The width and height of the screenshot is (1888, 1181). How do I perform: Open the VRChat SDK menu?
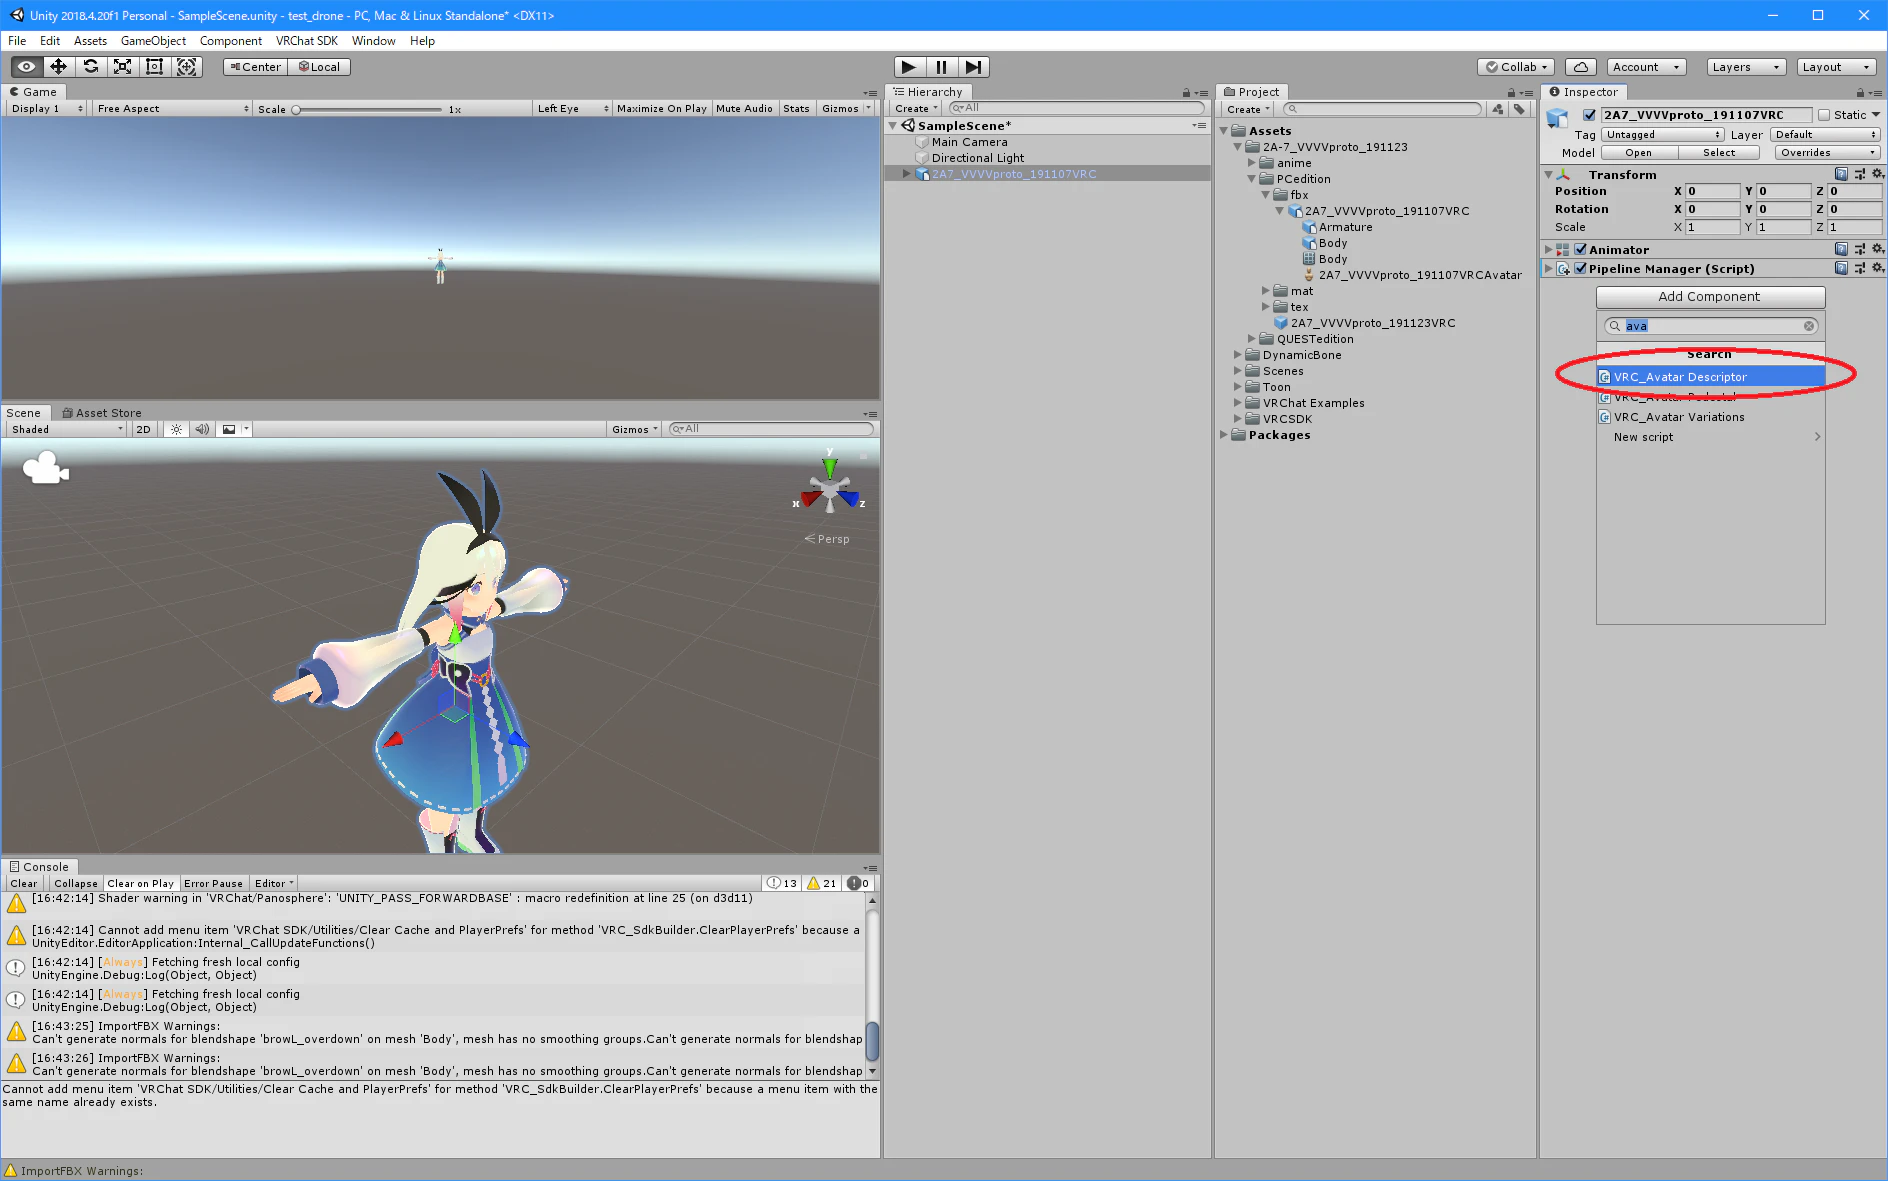[x=307, y=41]
